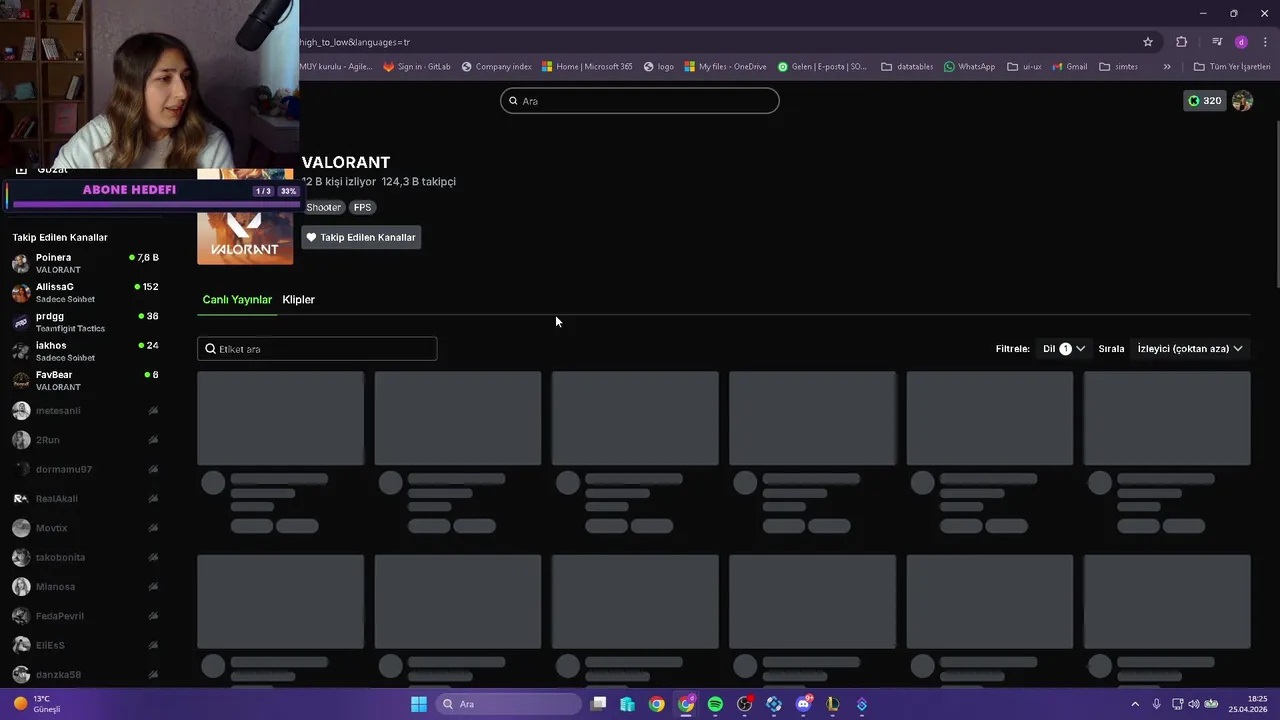Open the Gmail bookmark
This screenshot has height=720, width=1280.
click(1069, 67)
